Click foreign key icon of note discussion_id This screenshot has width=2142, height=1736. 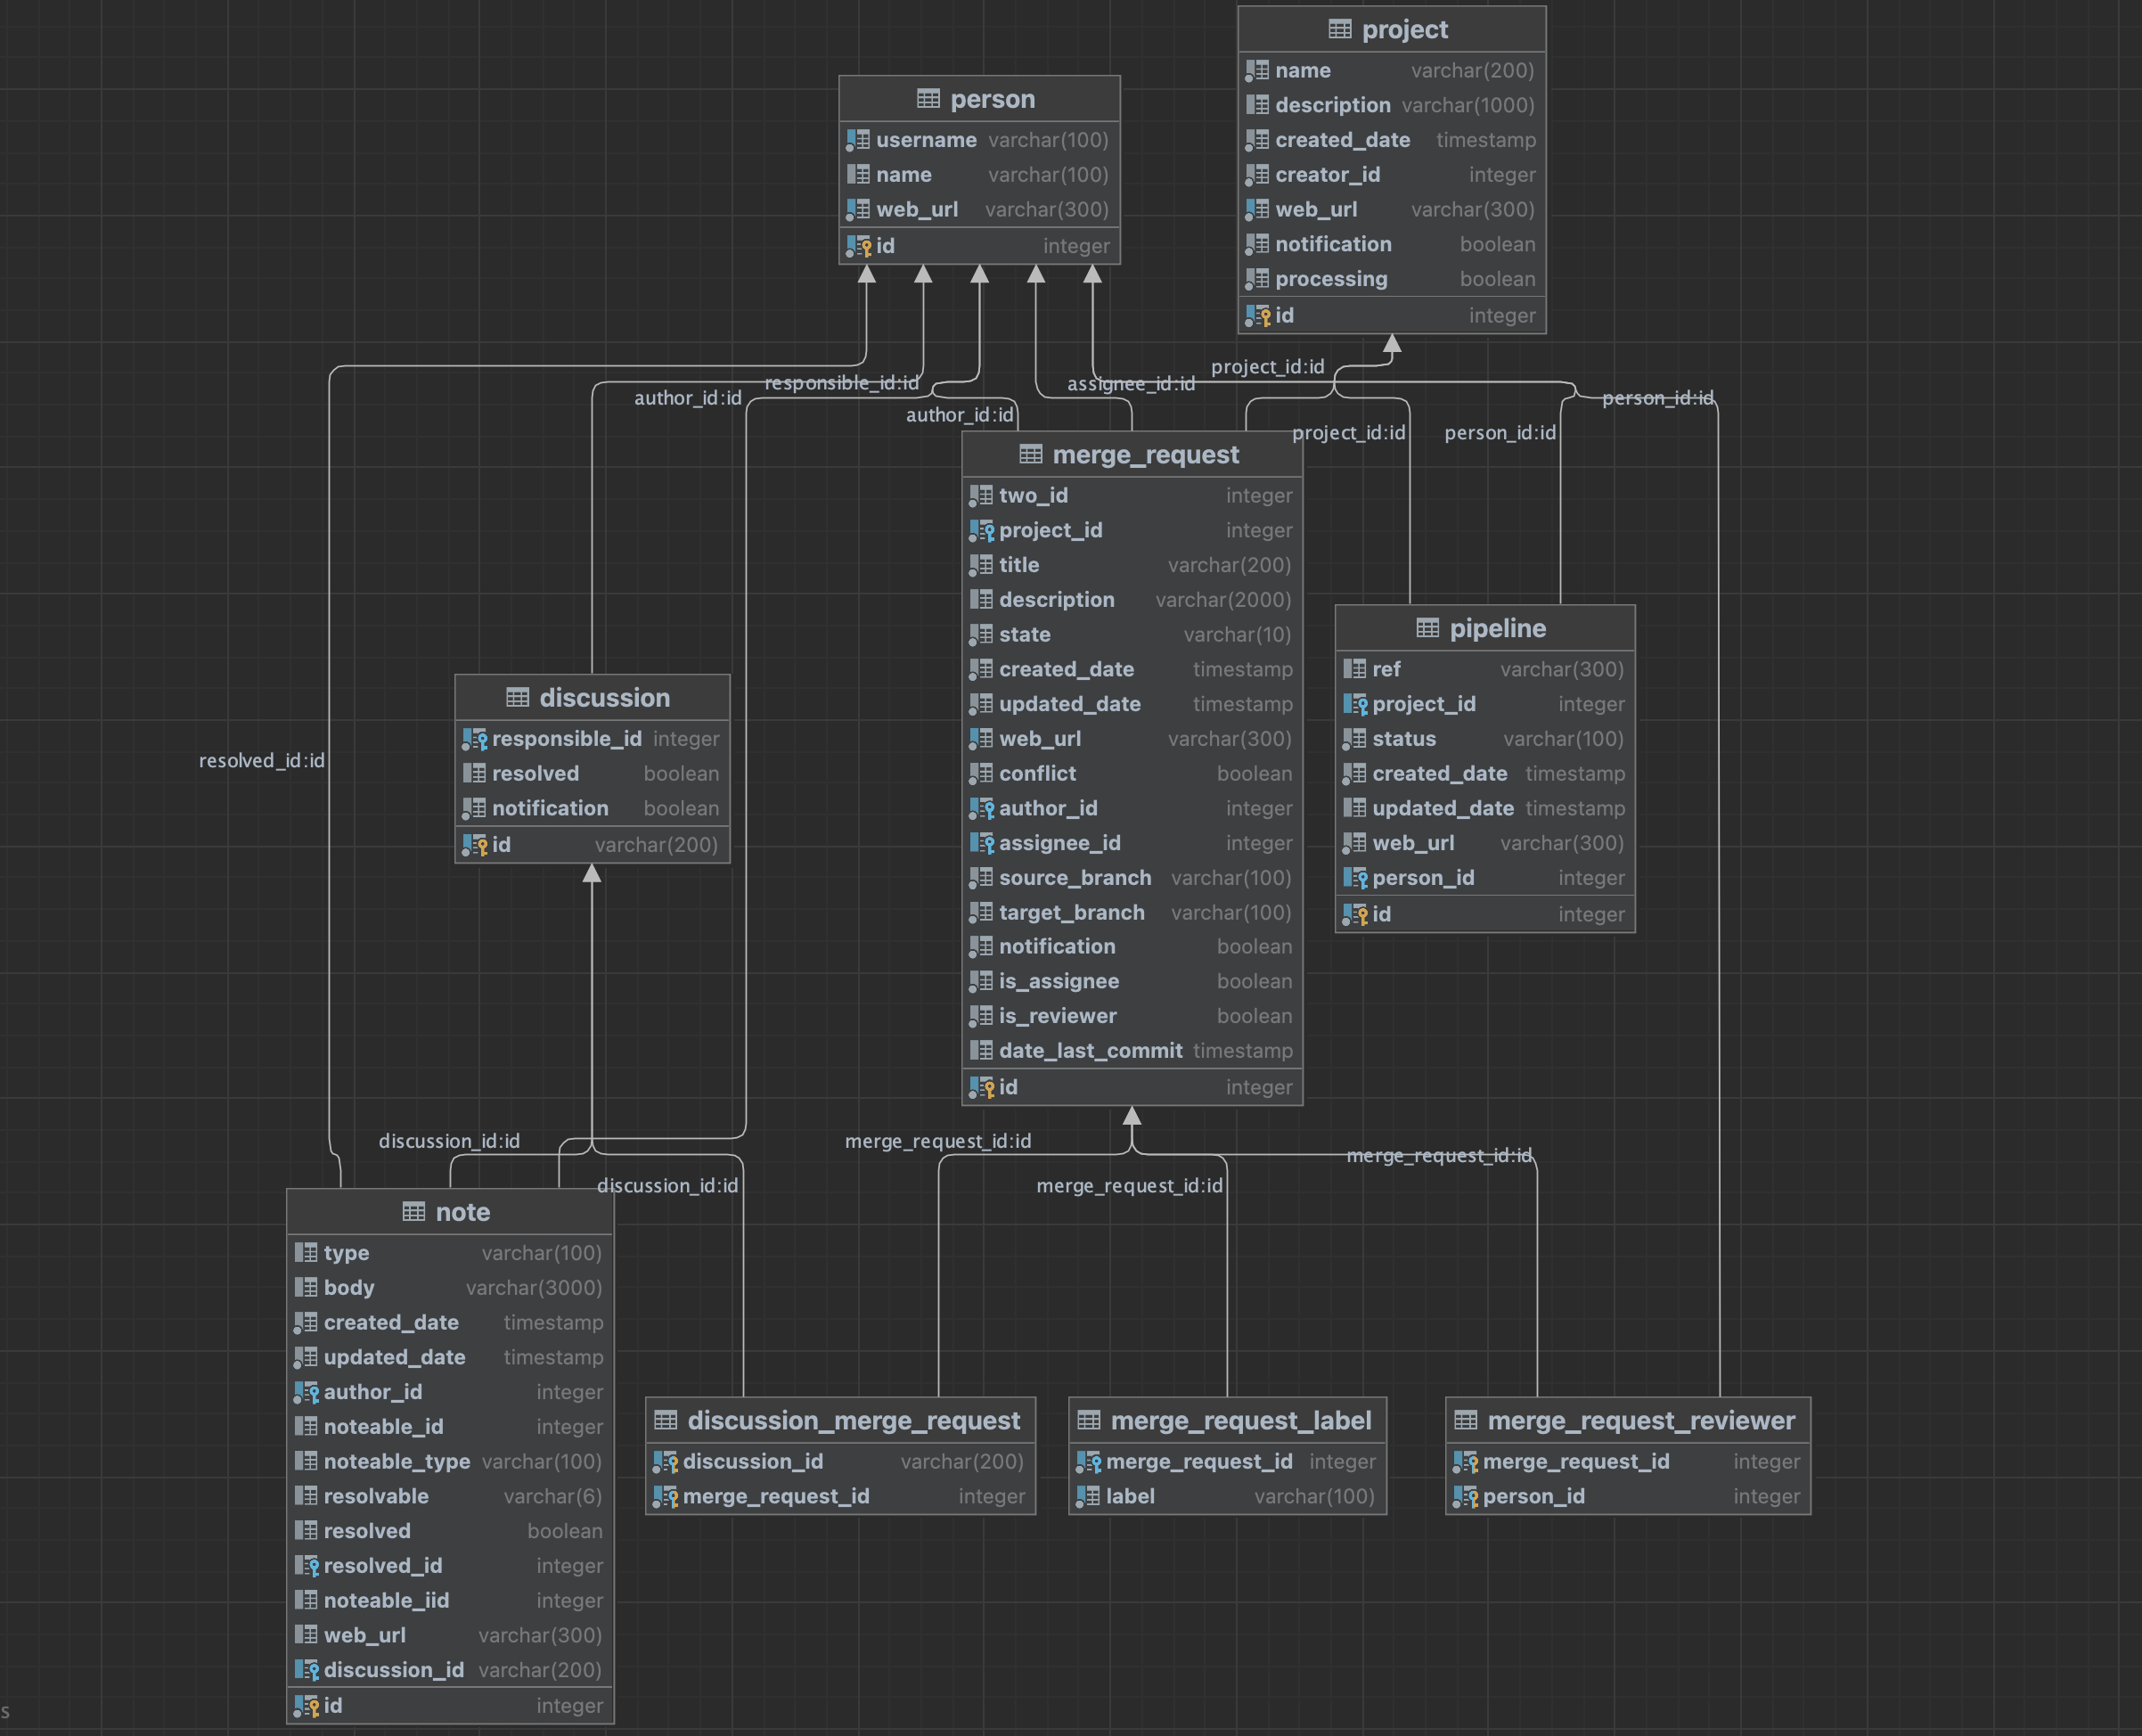coord(307,1670)
